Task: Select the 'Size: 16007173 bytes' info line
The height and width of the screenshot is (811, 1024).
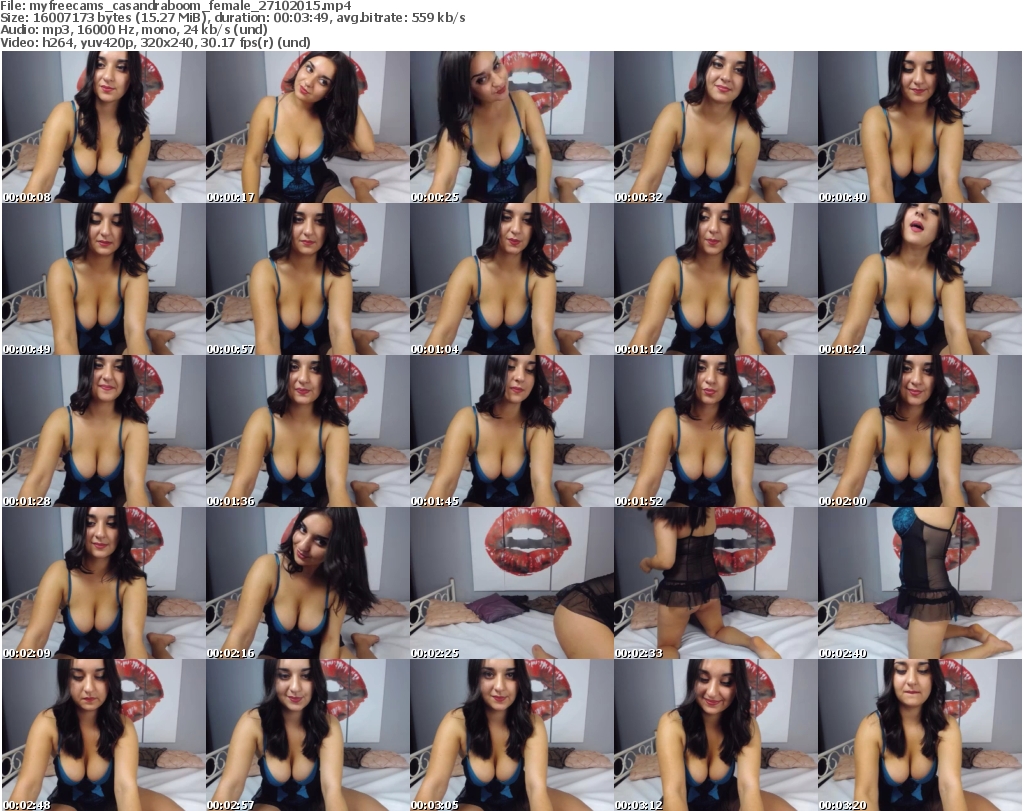Action: tap(233, 18)
